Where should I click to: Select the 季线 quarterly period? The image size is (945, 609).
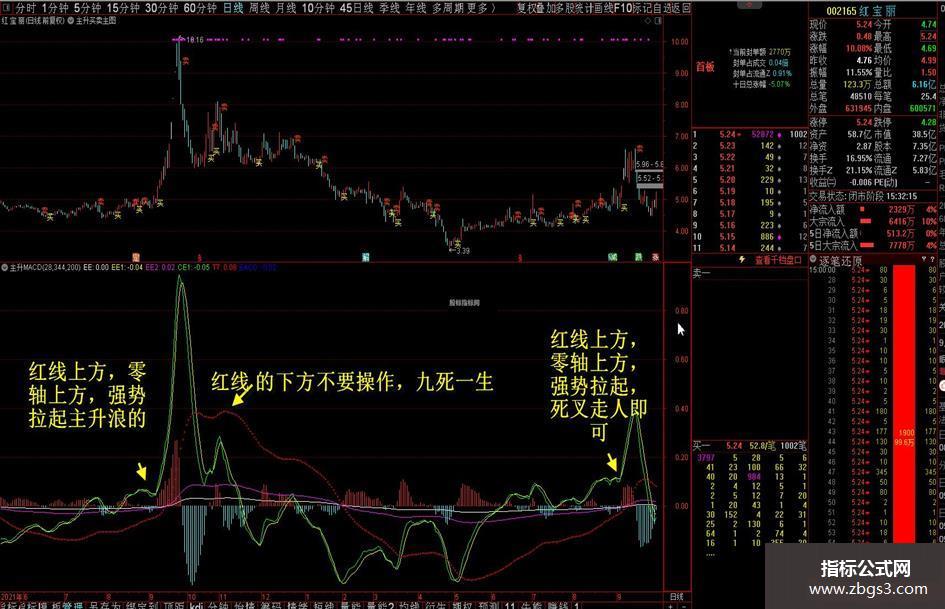389,8
